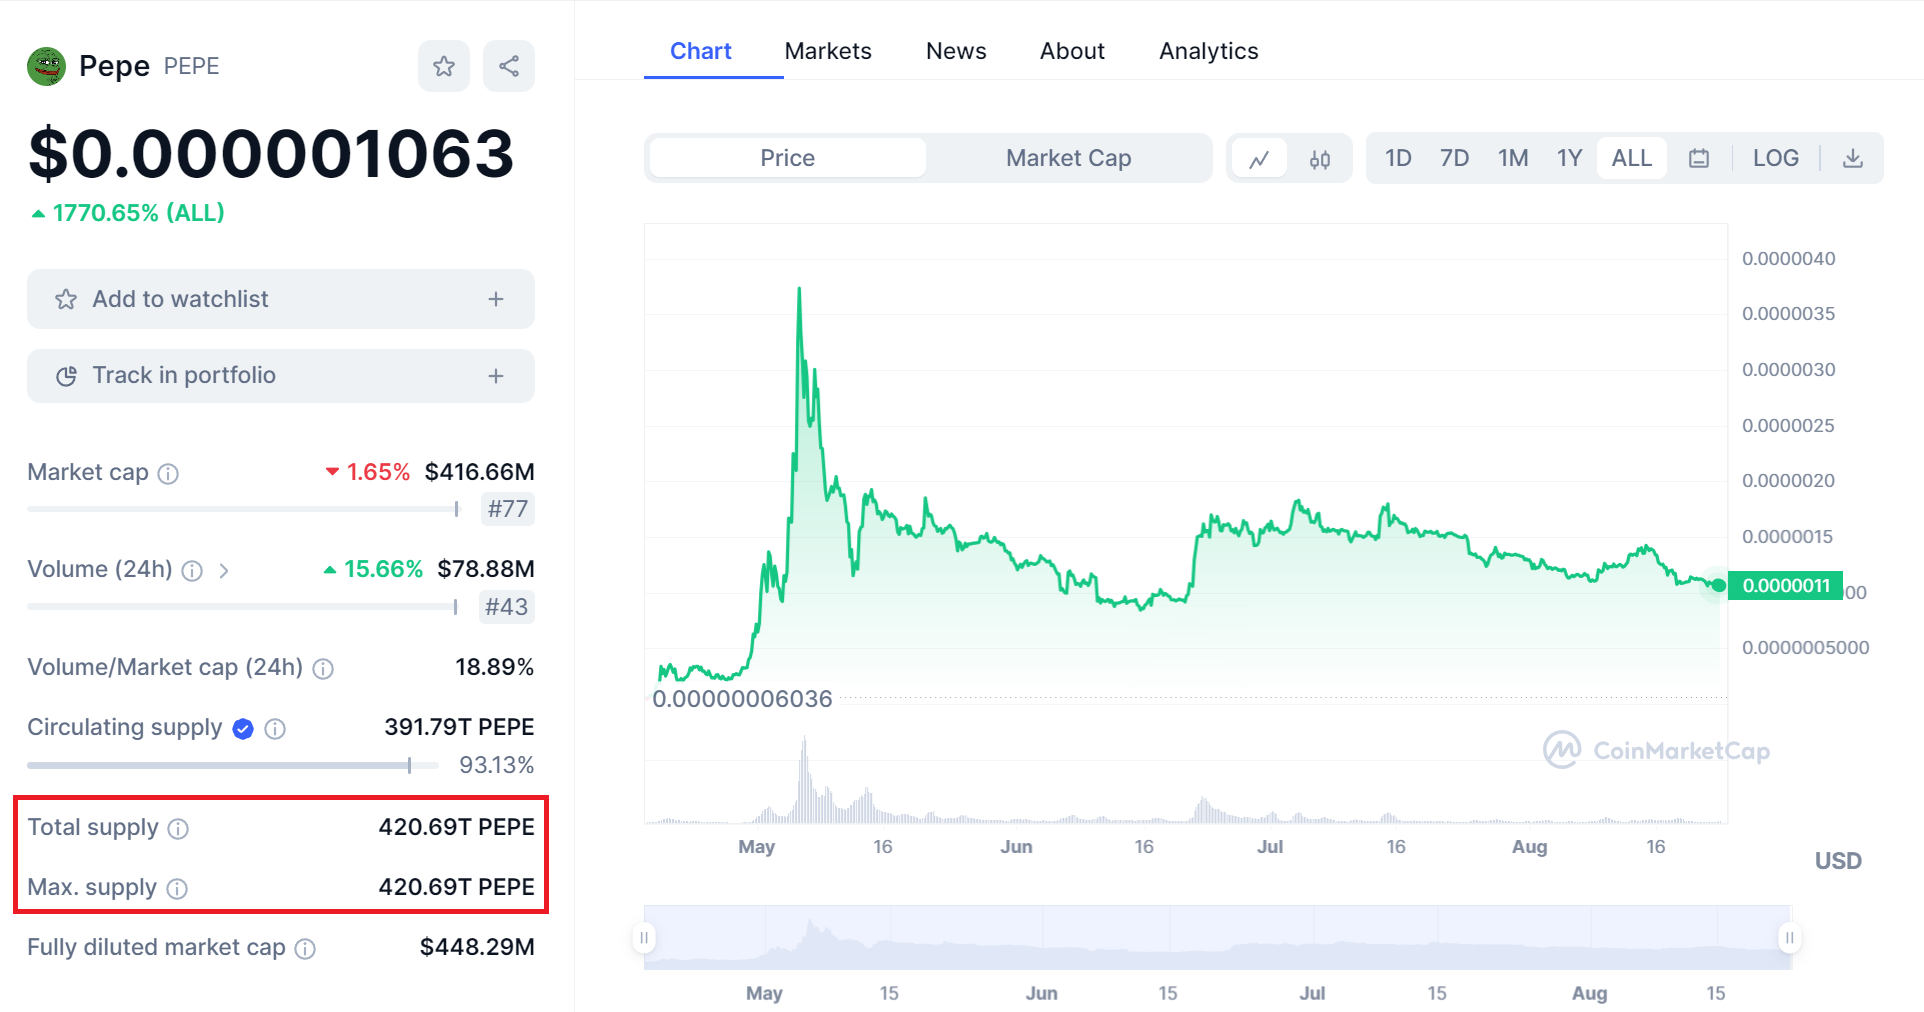Switch to the Markets tab

click(x=828, y=50)
